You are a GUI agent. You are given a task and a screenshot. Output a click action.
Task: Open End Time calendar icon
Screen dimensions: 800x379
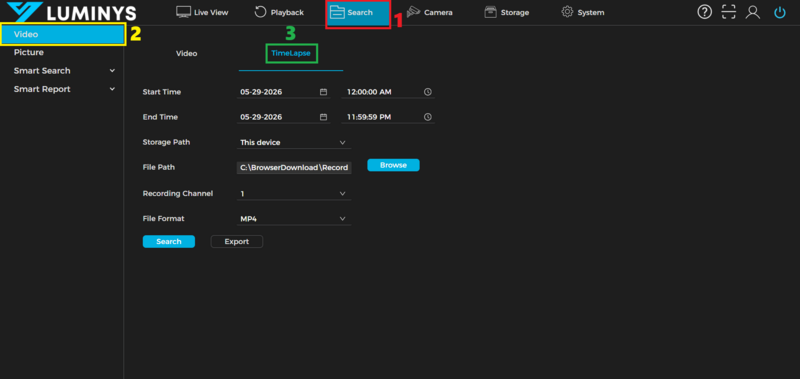(323, 117)
